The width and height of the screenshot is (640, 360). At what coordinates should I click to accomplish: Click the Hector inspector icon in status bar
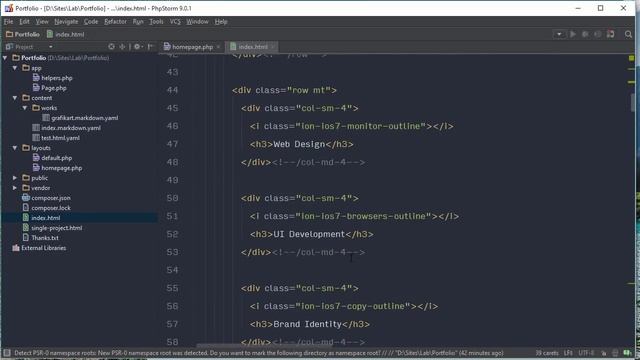pyautogui.click(x=615, y=353)
